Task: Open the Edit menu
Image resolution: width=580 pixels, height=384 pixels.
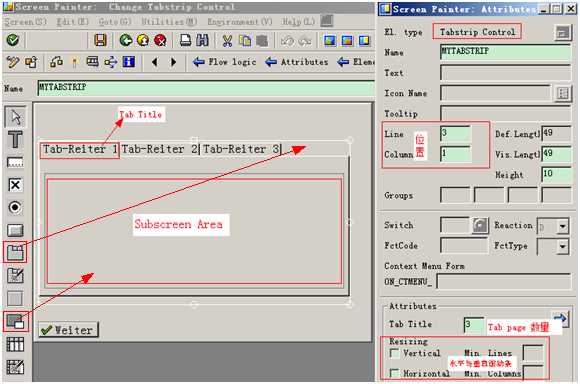Action: tap(72, 22)
